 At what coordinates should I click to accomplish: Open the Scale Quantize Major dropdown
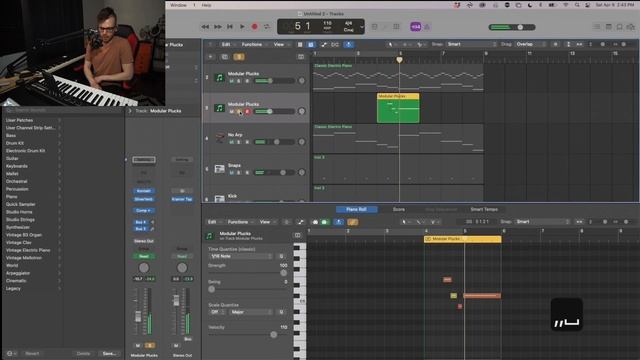[251, 312]
